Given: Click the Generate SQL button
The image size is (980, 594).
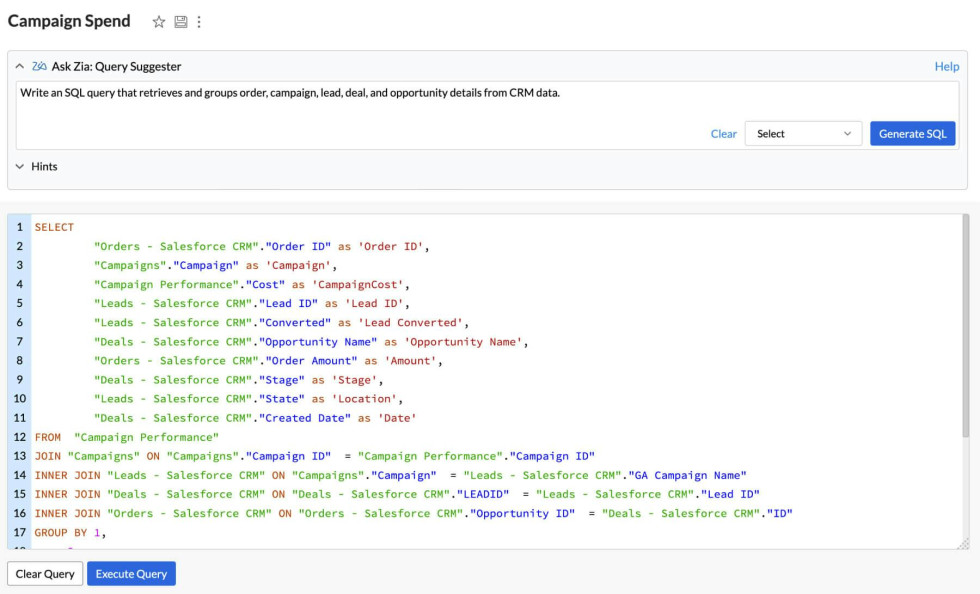Looking at the screenshot, I should coord(911,133).
